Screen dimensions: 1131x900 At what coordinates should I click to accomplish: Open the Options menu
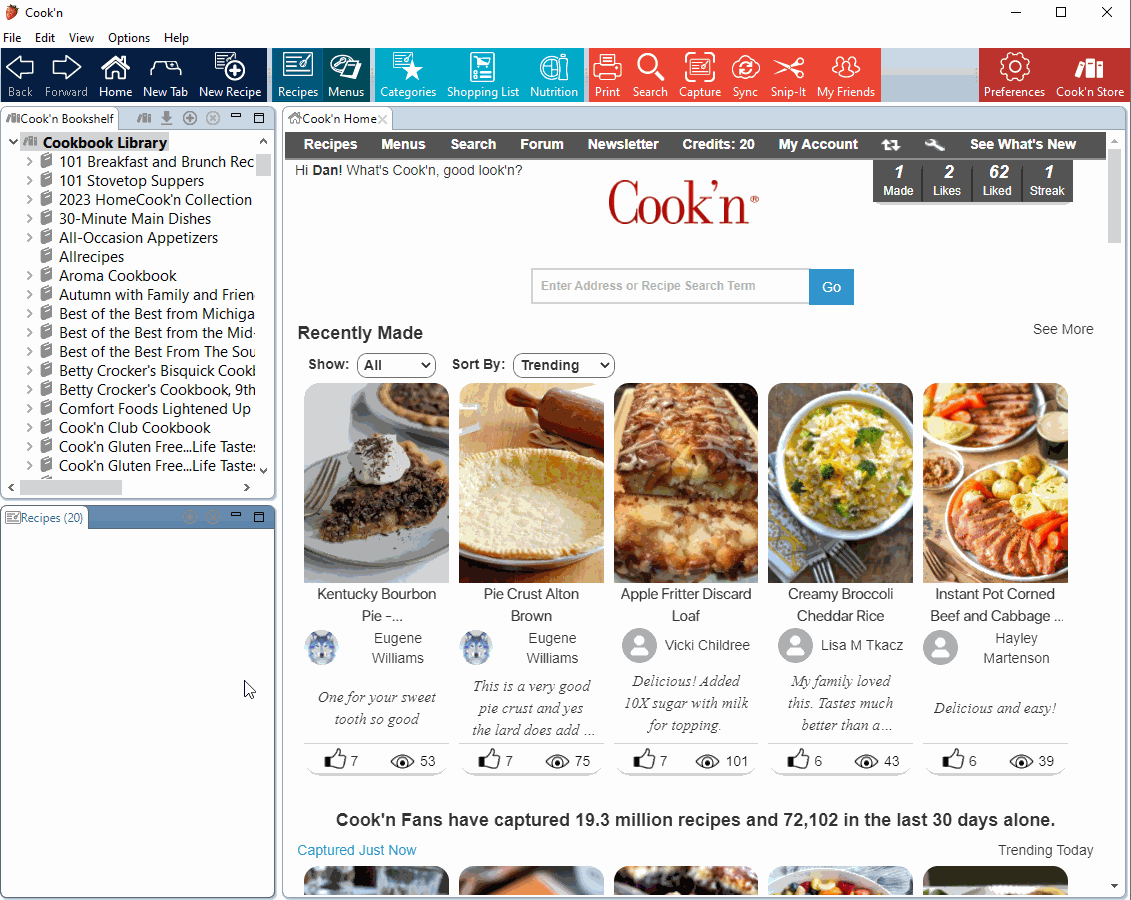129,38
